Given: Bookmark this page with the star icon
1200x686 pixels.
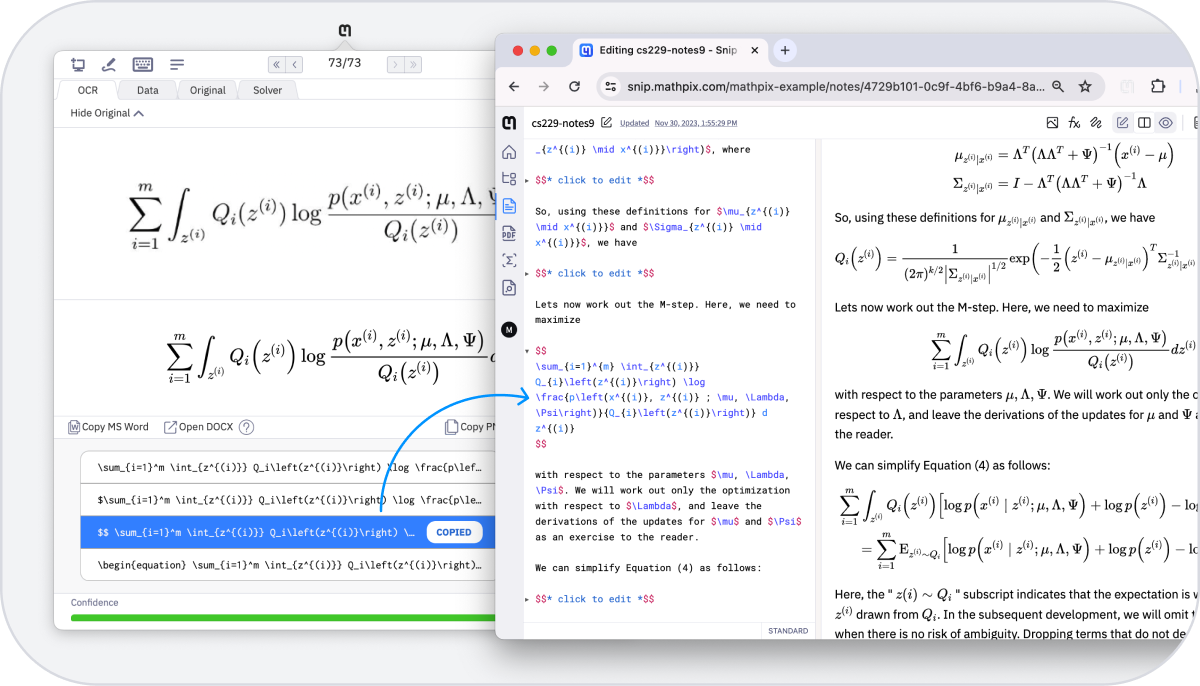Looking at the screenshot, I should 1085,87.
